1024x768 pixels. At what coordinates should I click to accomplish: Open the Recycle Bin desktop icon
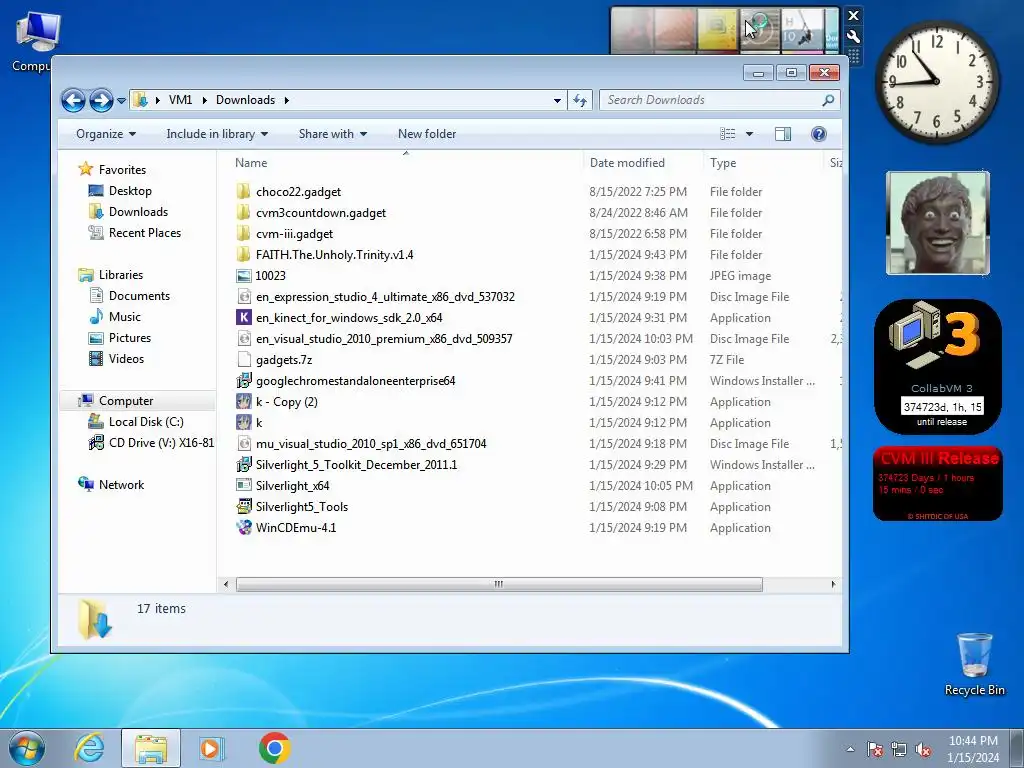974,664
